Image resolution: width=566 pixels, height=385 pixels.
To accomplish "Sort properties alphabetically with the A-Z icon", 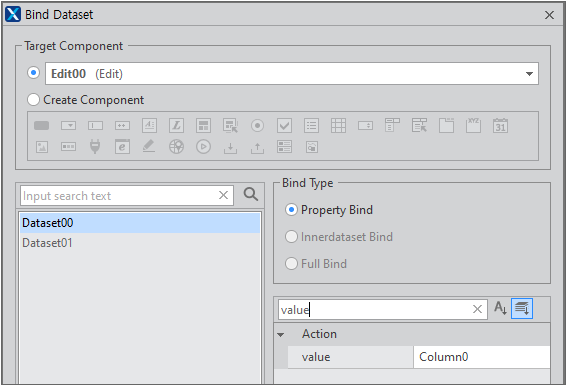I will click(500, 309).
